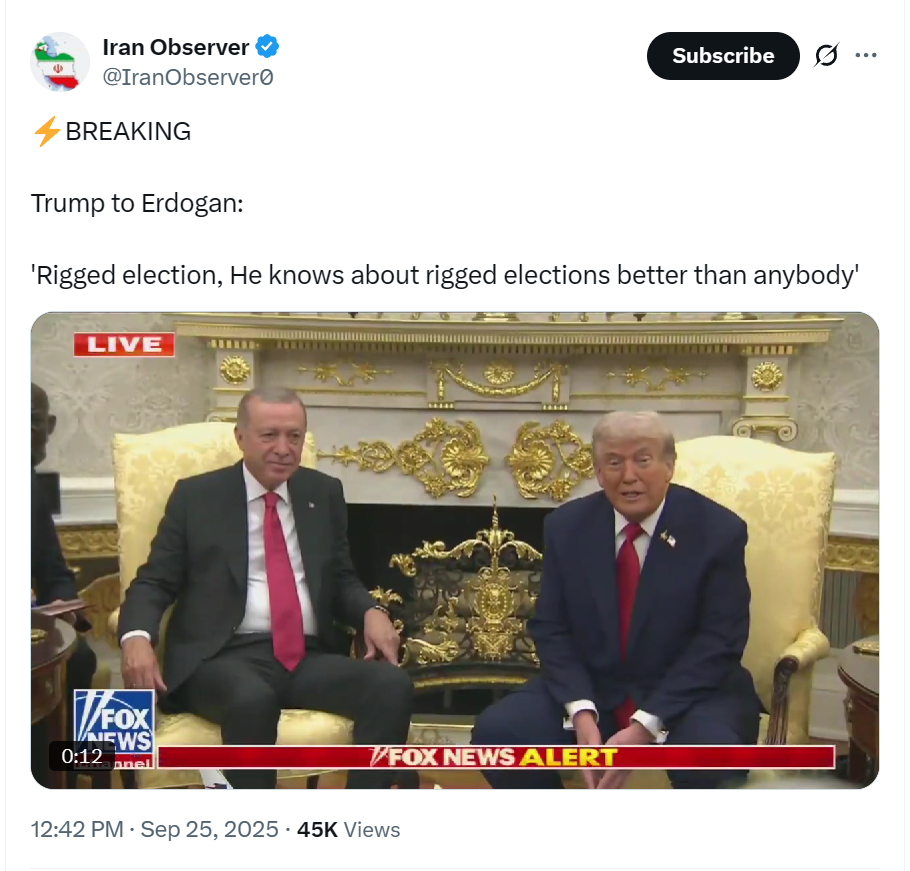Click the Sep 25, 2025 date
Viewport: 910px width, 871px height.
point(210,830)
